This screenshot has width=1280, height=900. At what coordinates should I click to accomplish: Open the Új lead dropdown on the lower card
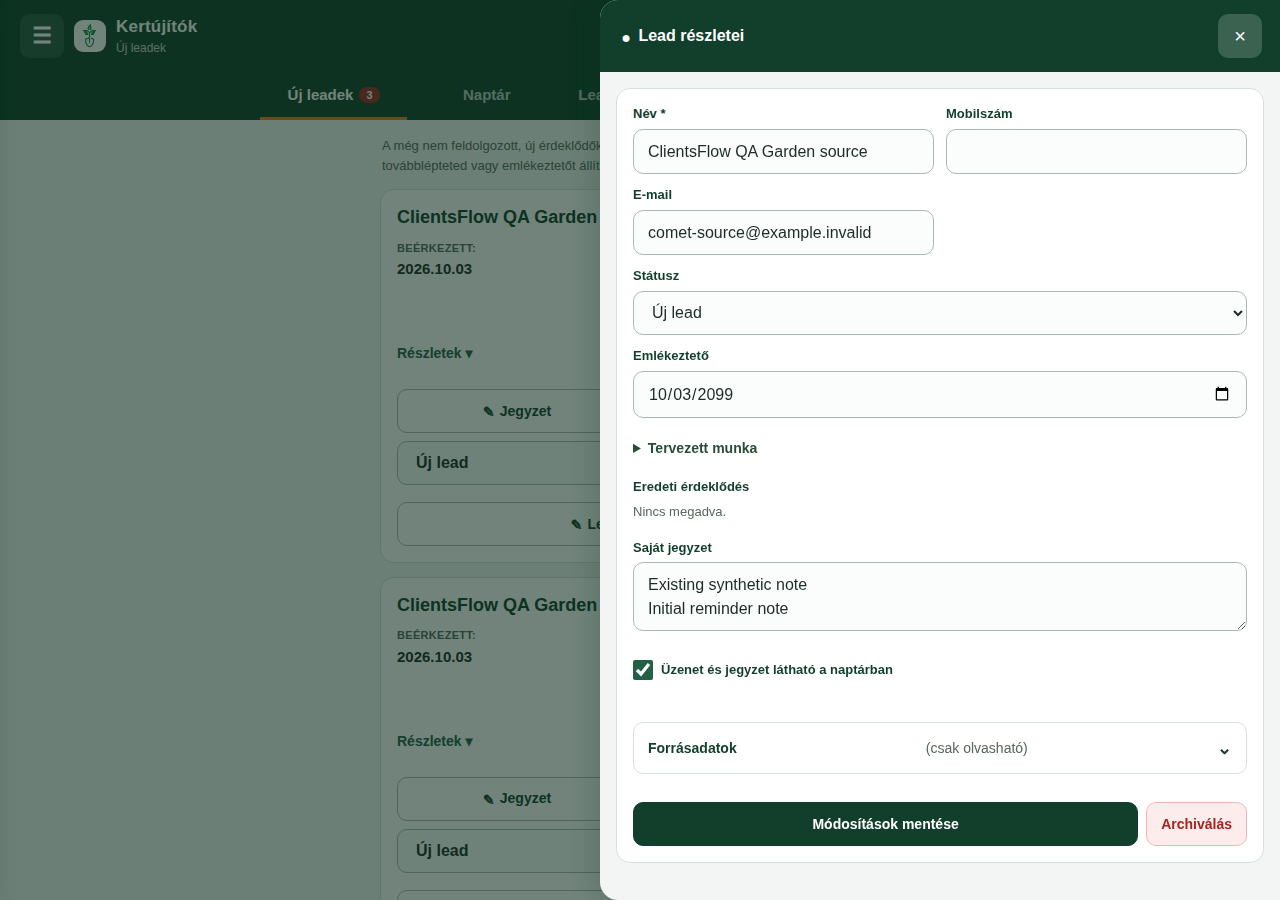pyautogui.click(x=499, y=851)
